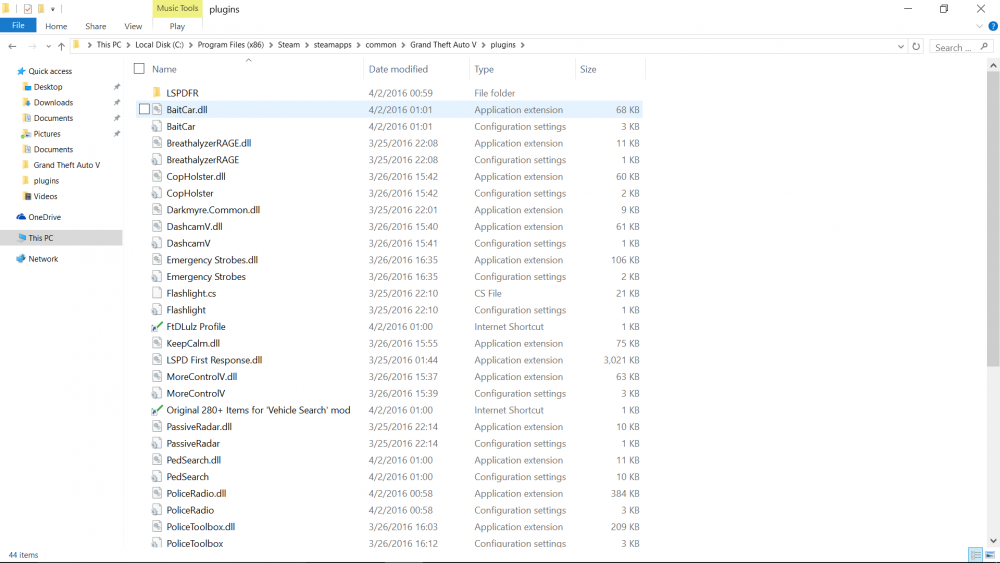Image resolution: width=1000 pixels, height=563 pixels.
Task: Open the Play ribbon tab
Action: tap(177, 26)
